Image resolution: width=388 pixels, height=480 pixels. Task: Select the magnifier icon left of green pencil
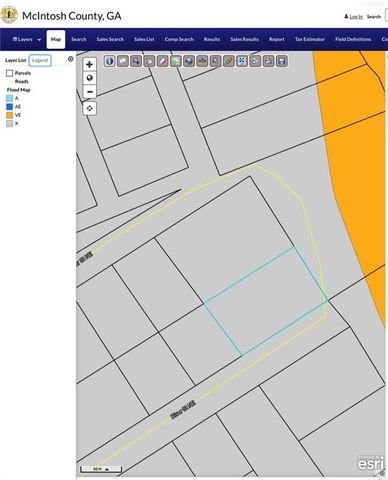pyautogui.click(x=216, y=61)
